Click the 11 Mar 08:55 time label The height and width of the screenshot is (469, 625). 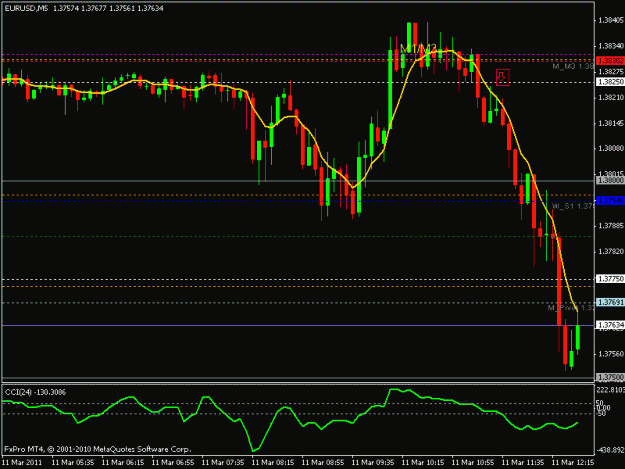tap(323, 463)
